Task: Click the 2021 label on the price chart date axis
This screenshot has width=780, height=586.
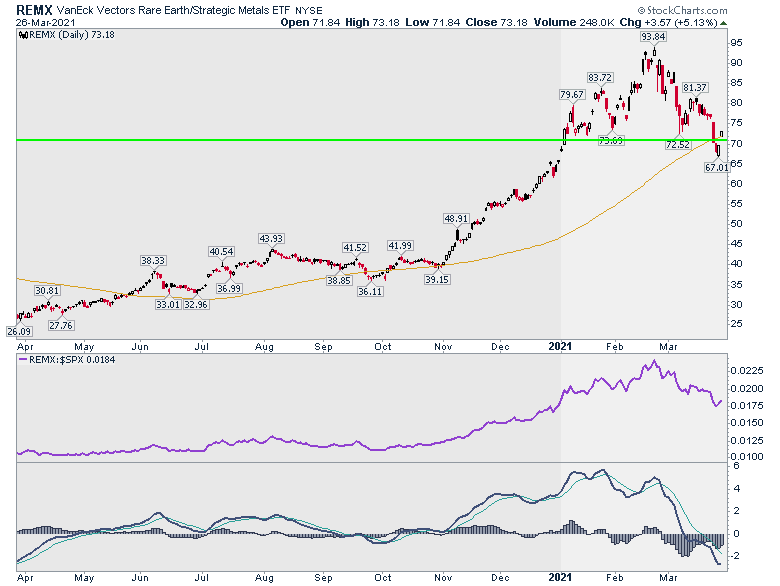Action: click(560, 346)
